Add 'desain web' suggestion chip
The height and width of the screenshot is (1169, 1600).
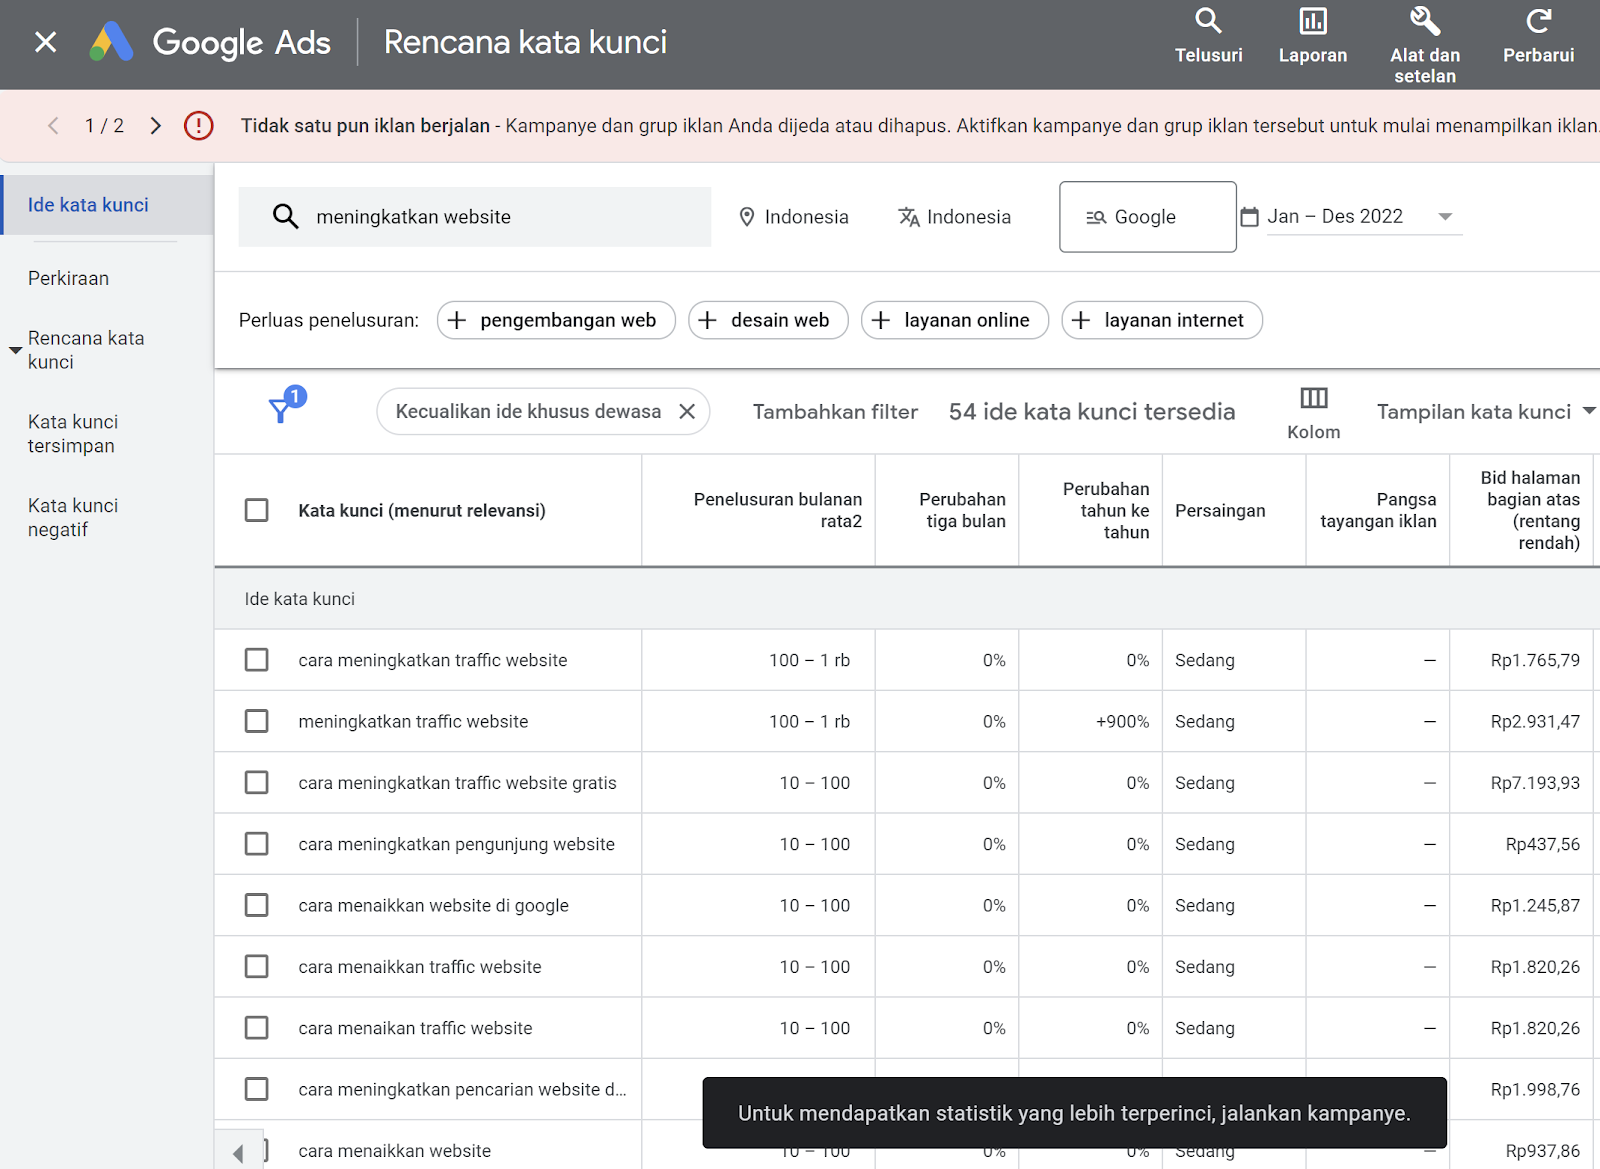tap(768, 320)
